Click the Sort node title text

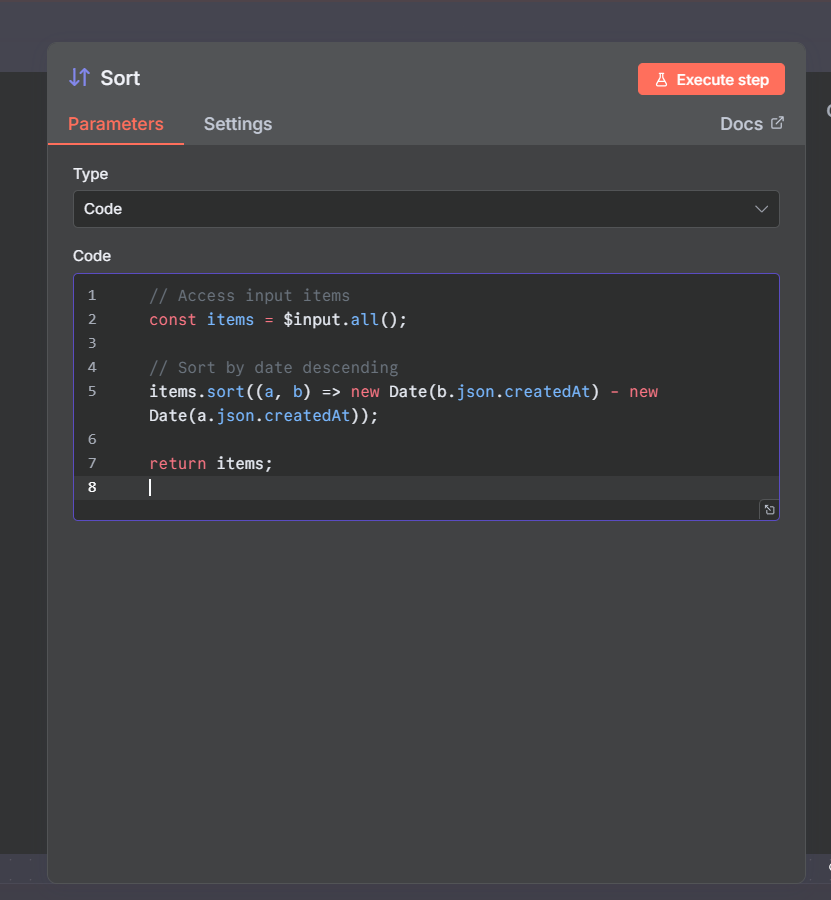(x=120, y=78)
